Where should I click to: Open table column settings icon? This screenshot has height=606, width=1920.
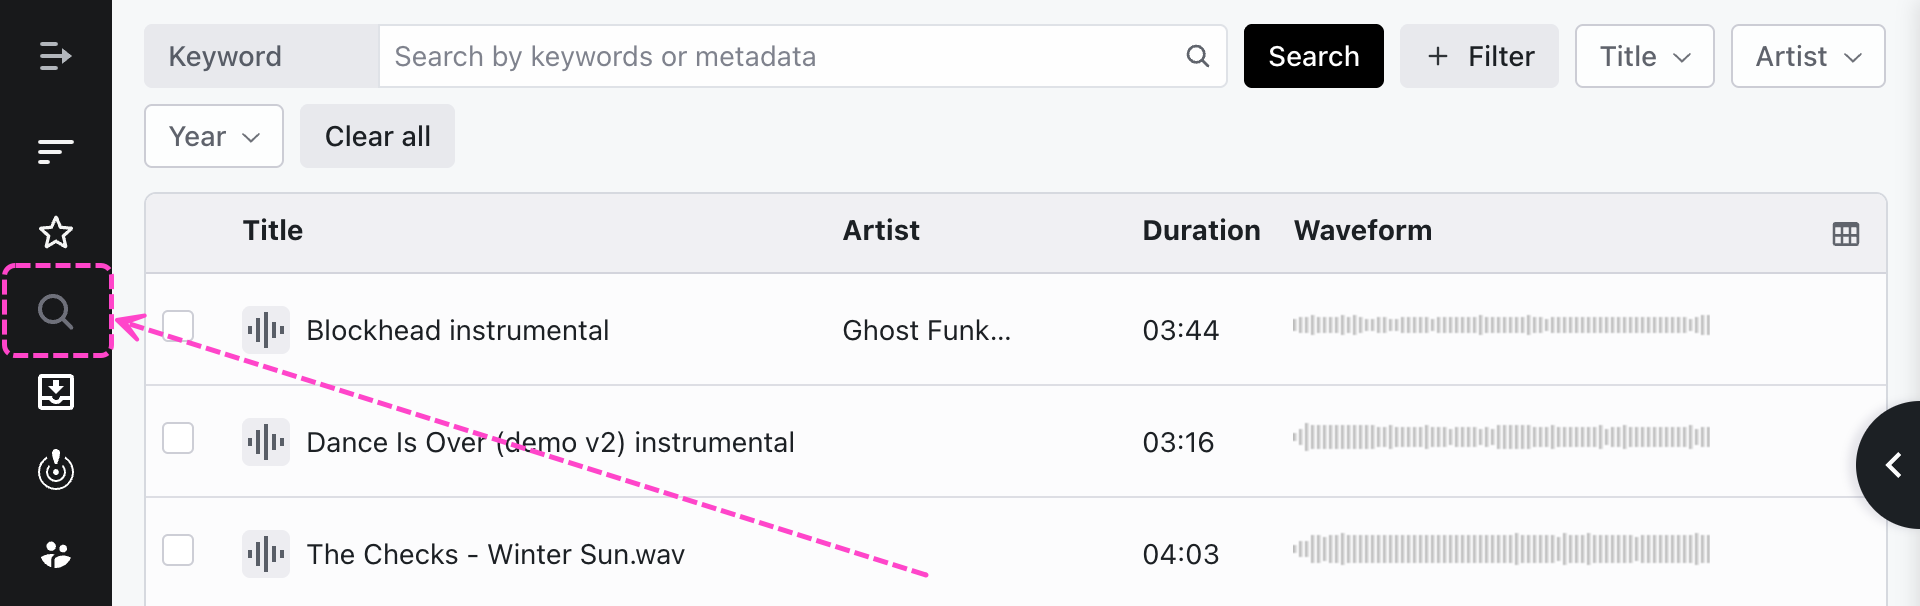[1845, 234]
